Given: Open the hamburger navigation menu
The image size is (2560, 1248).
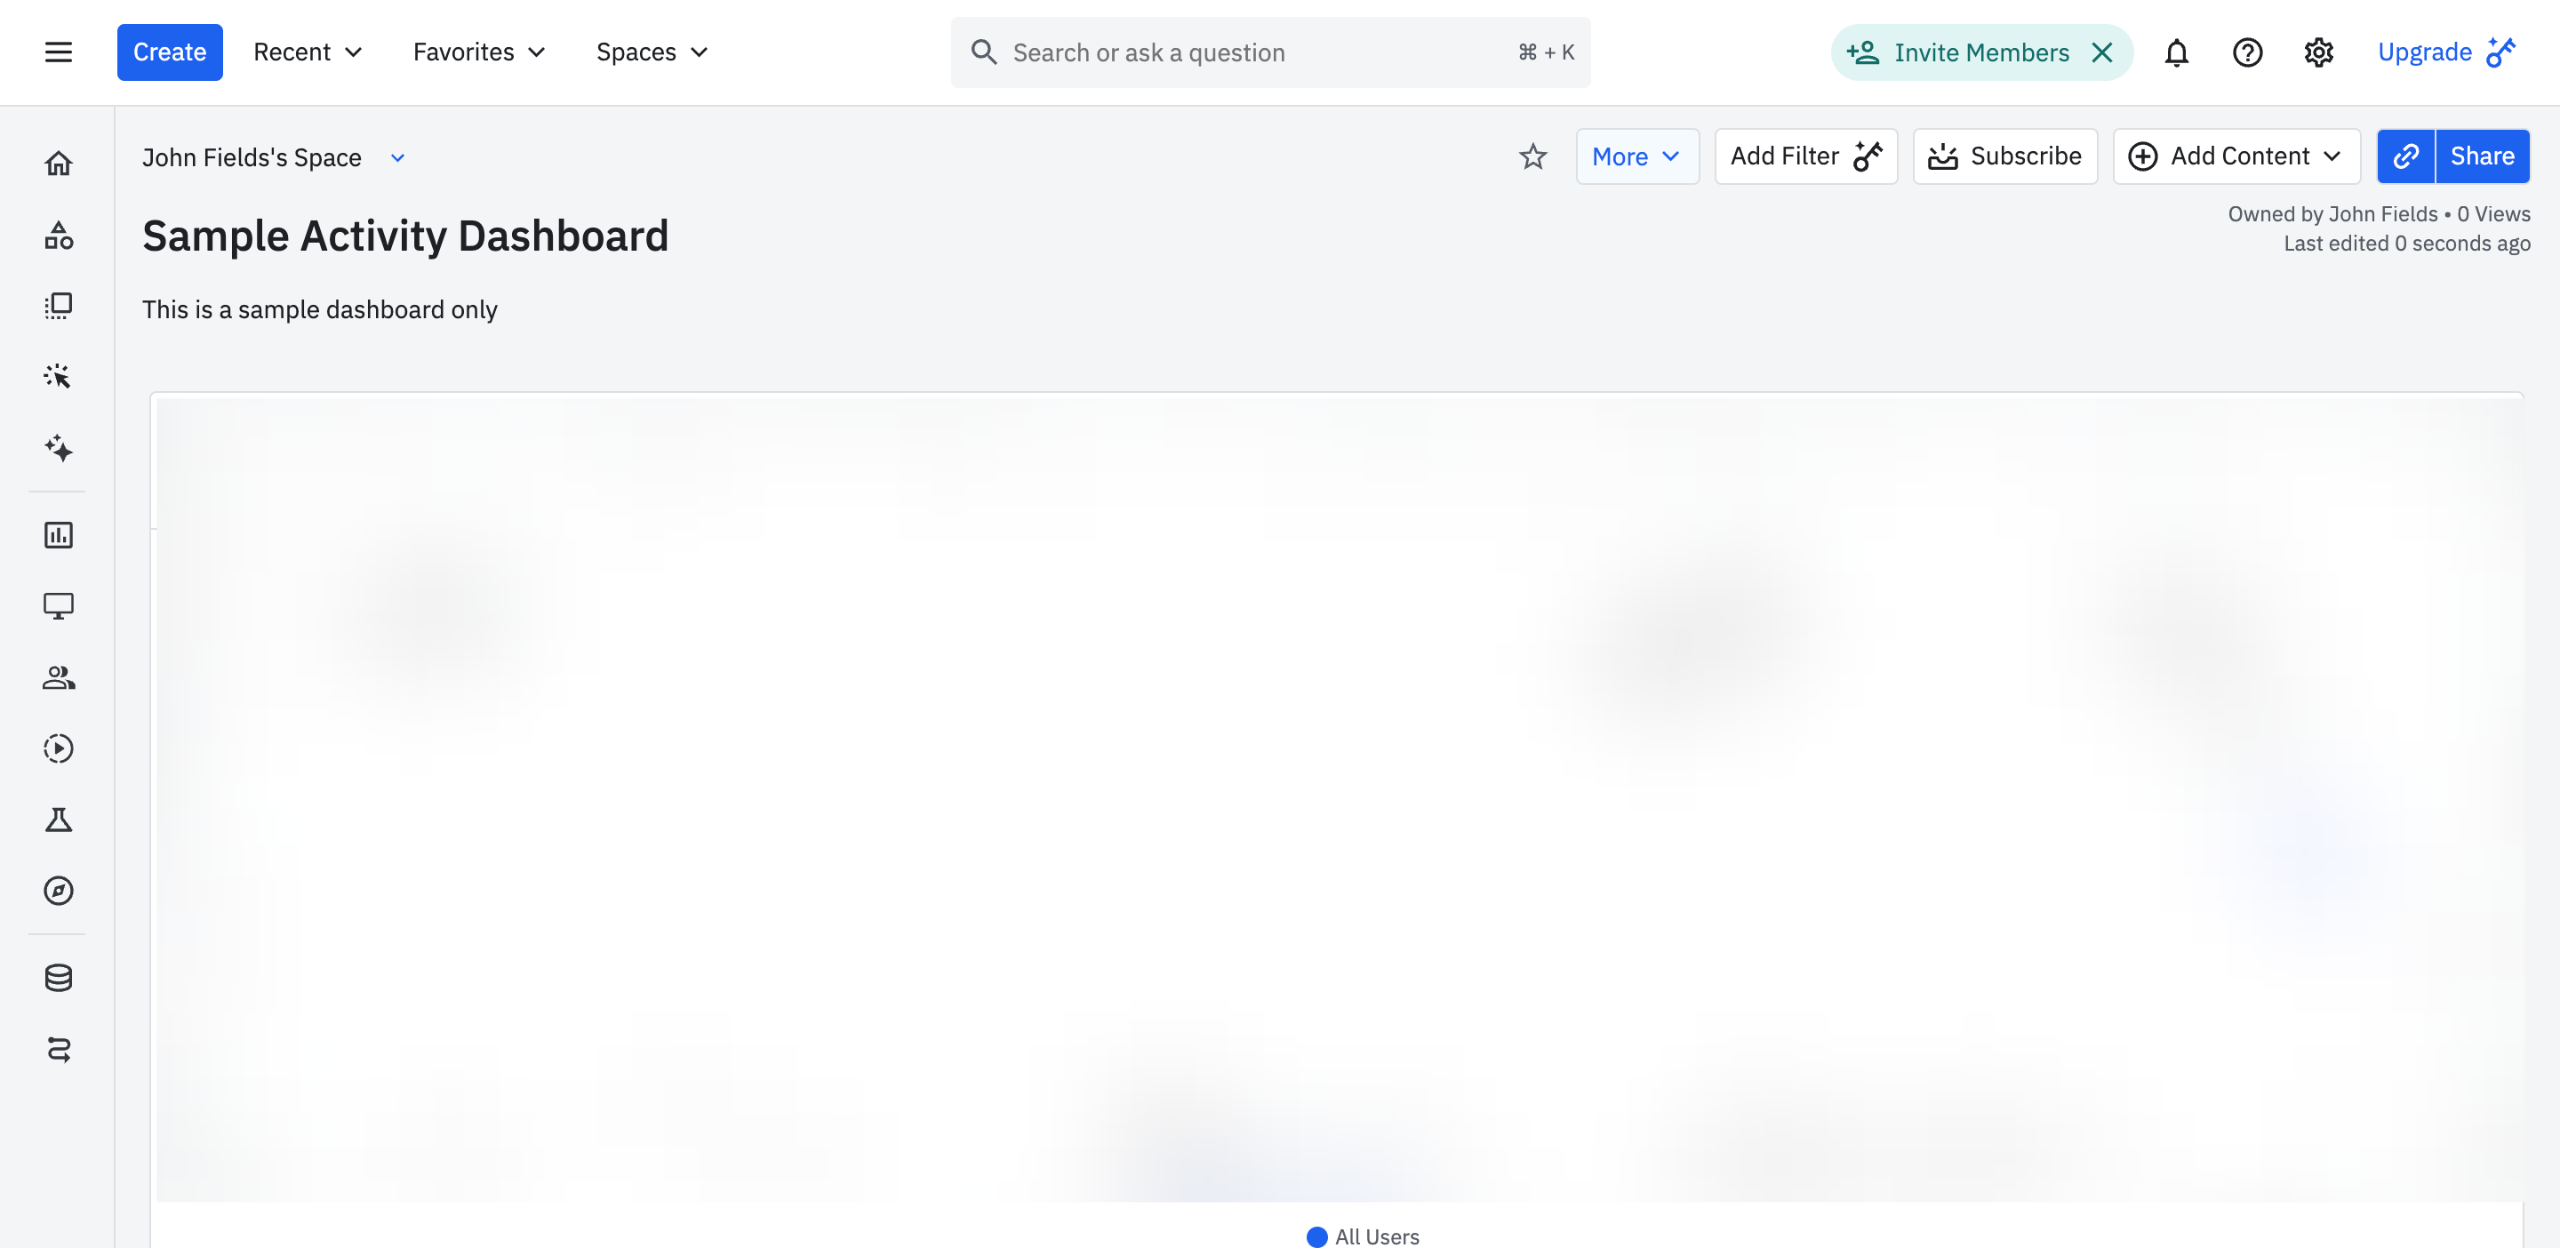Looking at the screenshot, I should coord(58,52).
